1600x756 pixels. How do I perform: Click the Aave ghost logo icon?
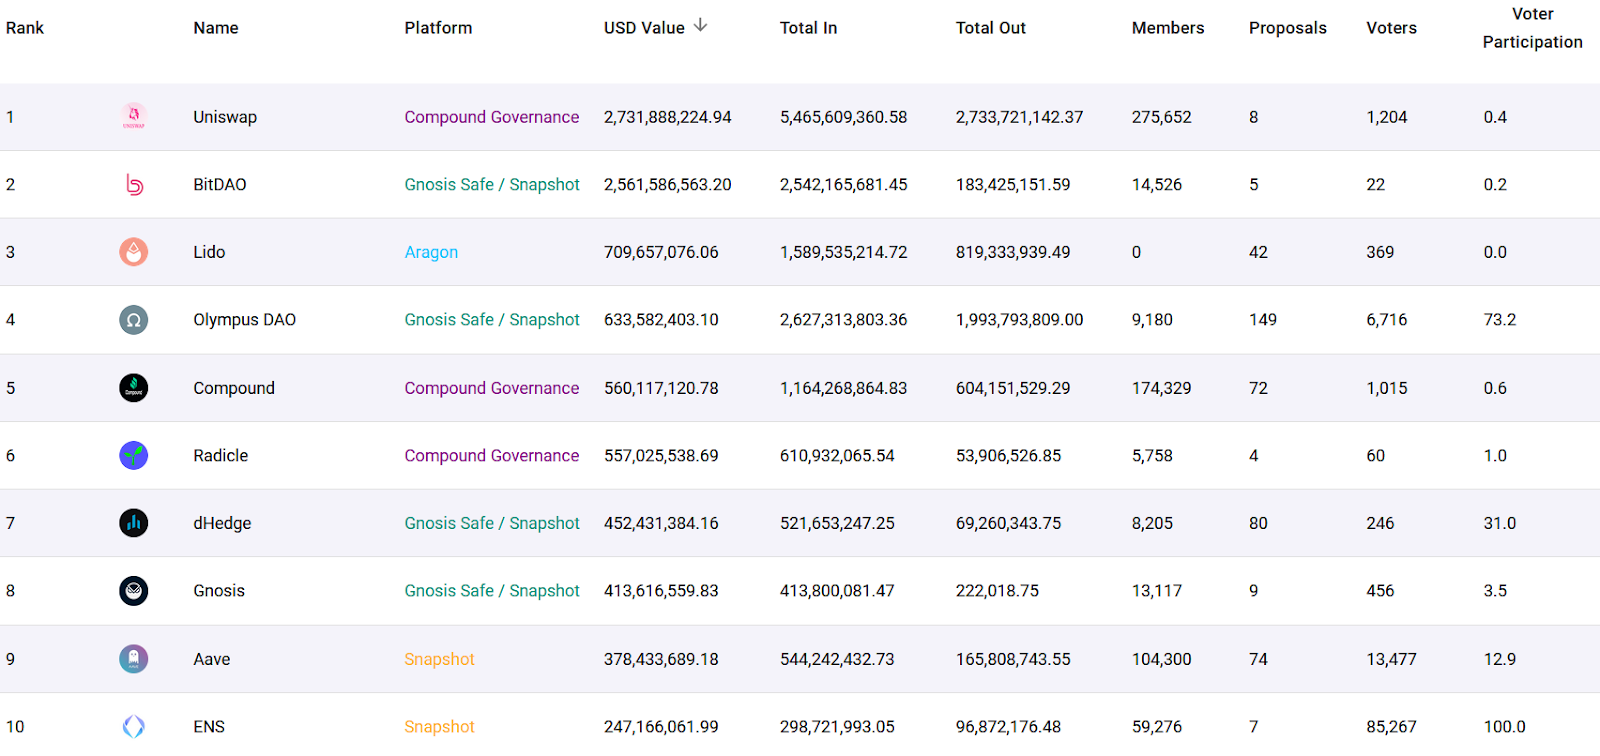133,659
